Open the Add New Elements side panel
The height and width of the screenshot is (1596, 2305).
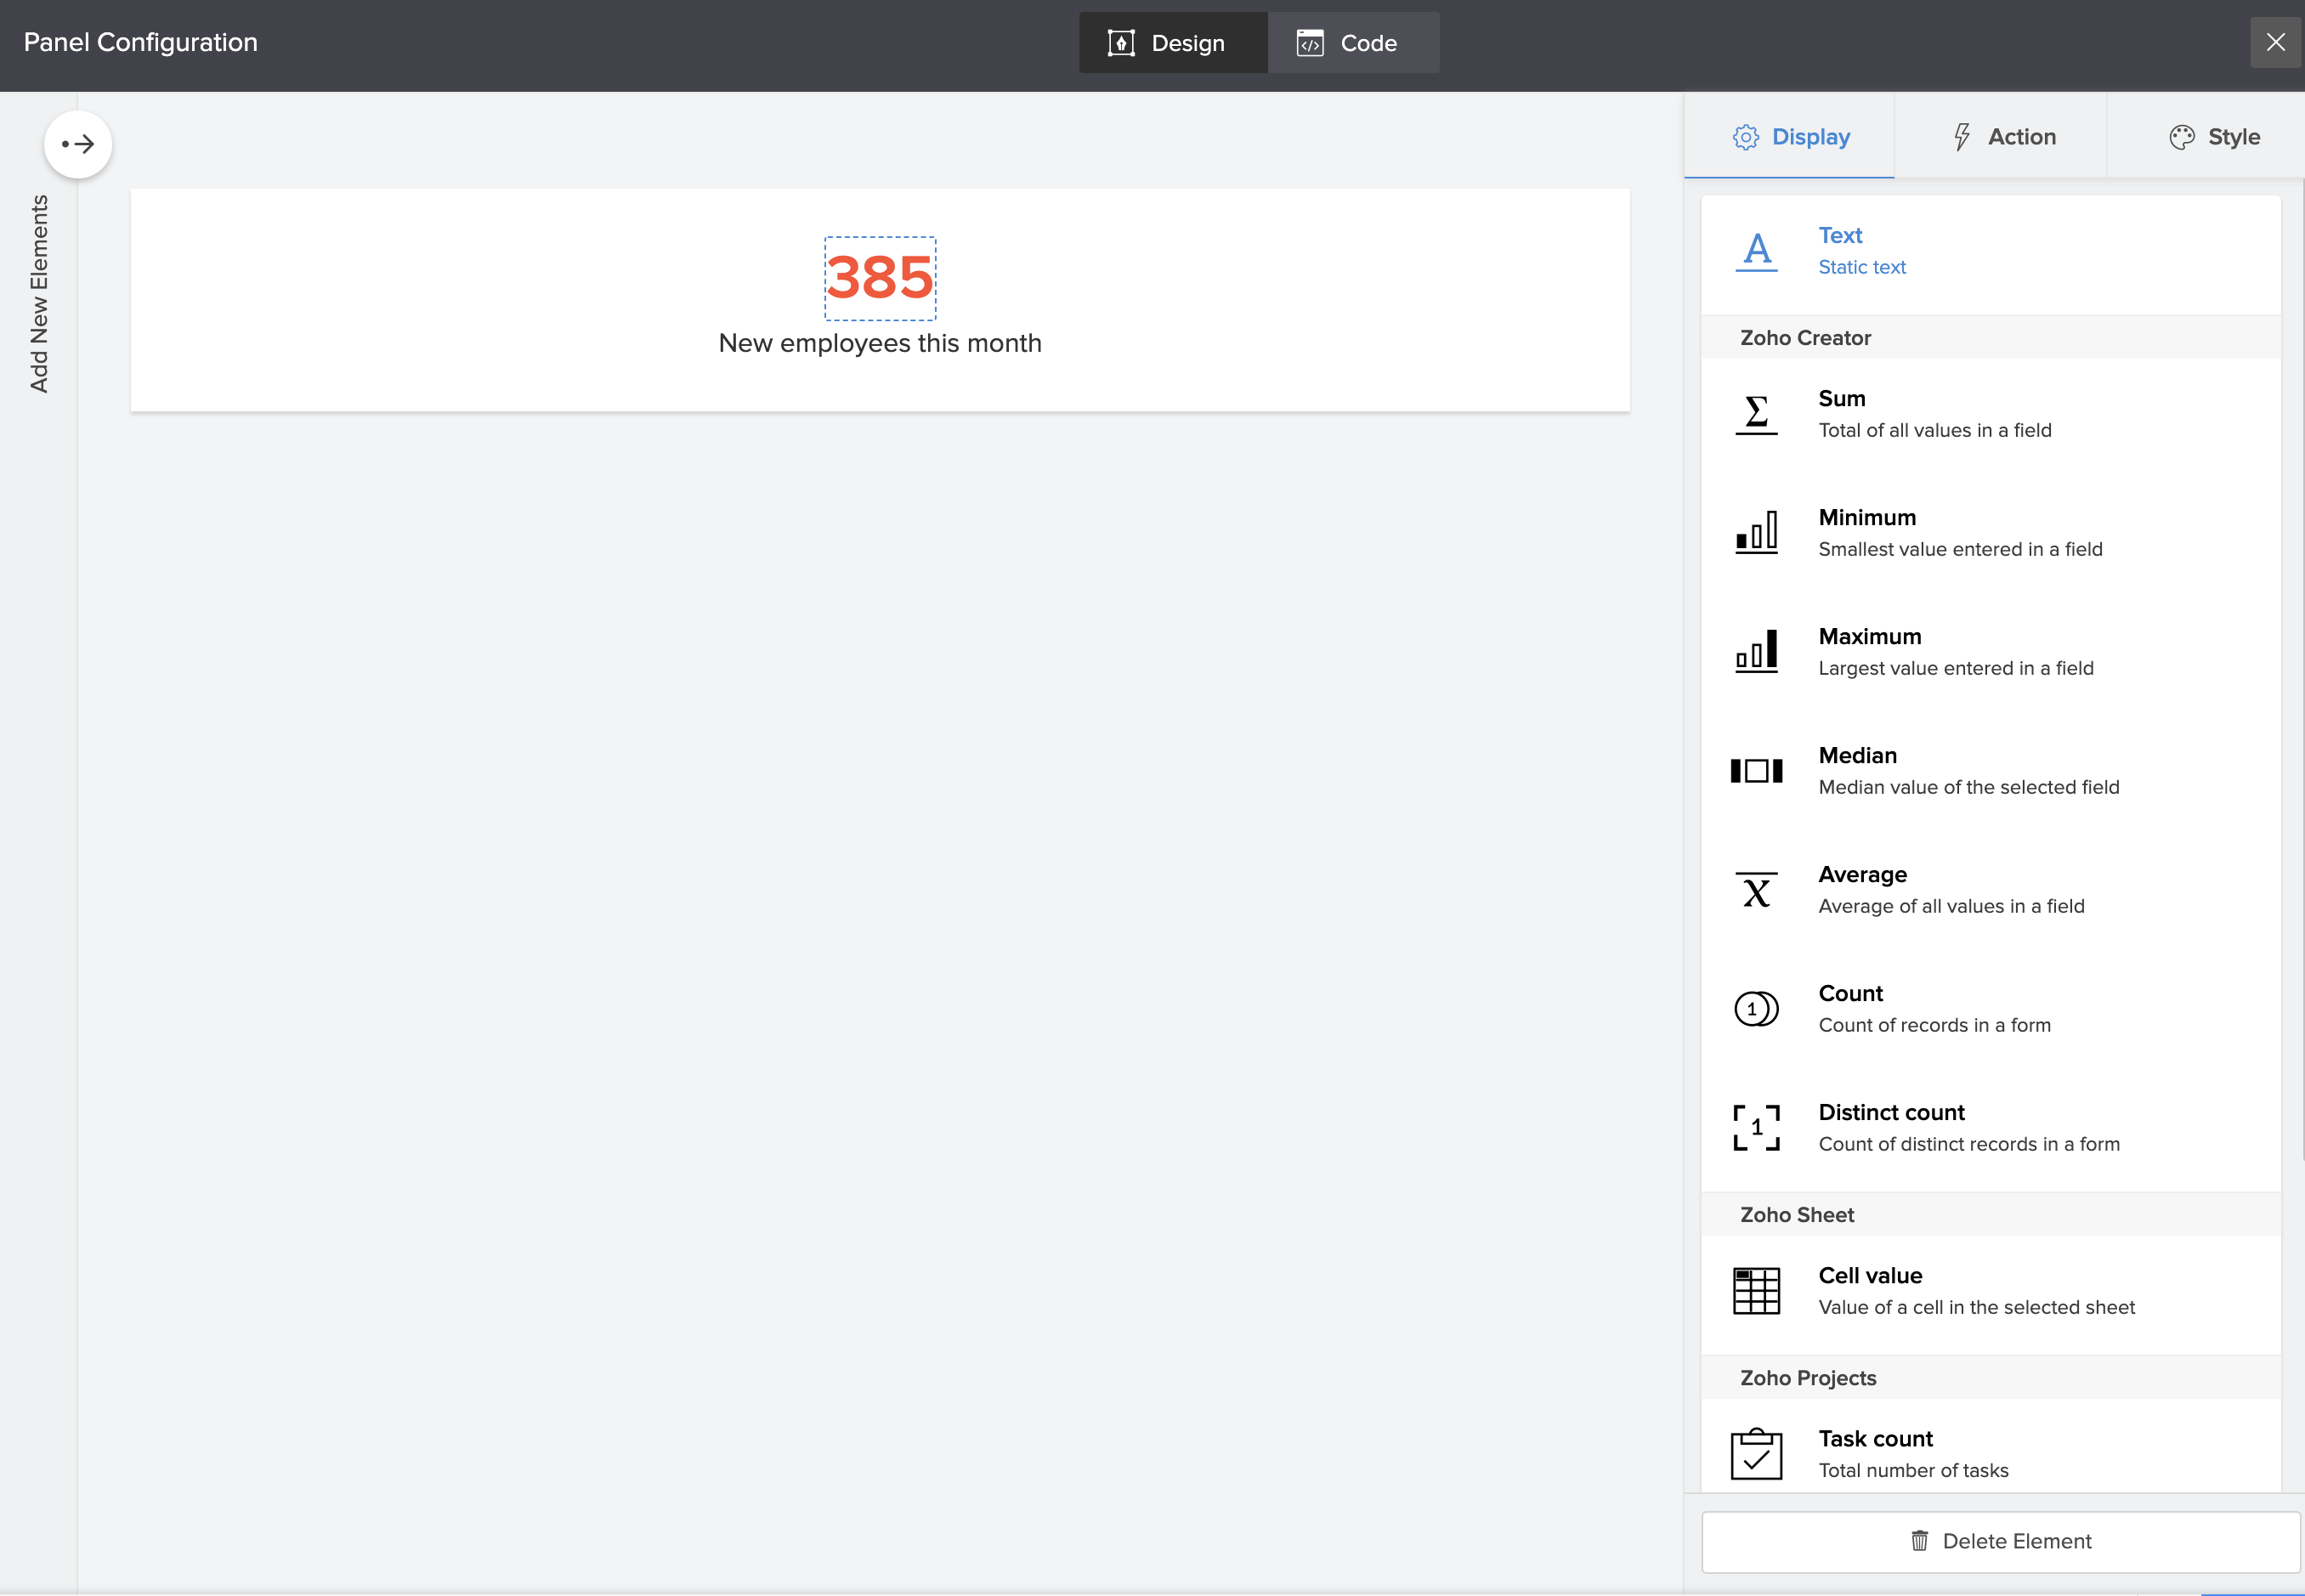pos(39,293)
